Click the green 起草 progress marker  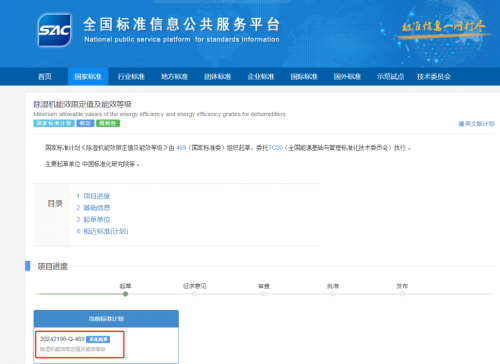[125, 294]
